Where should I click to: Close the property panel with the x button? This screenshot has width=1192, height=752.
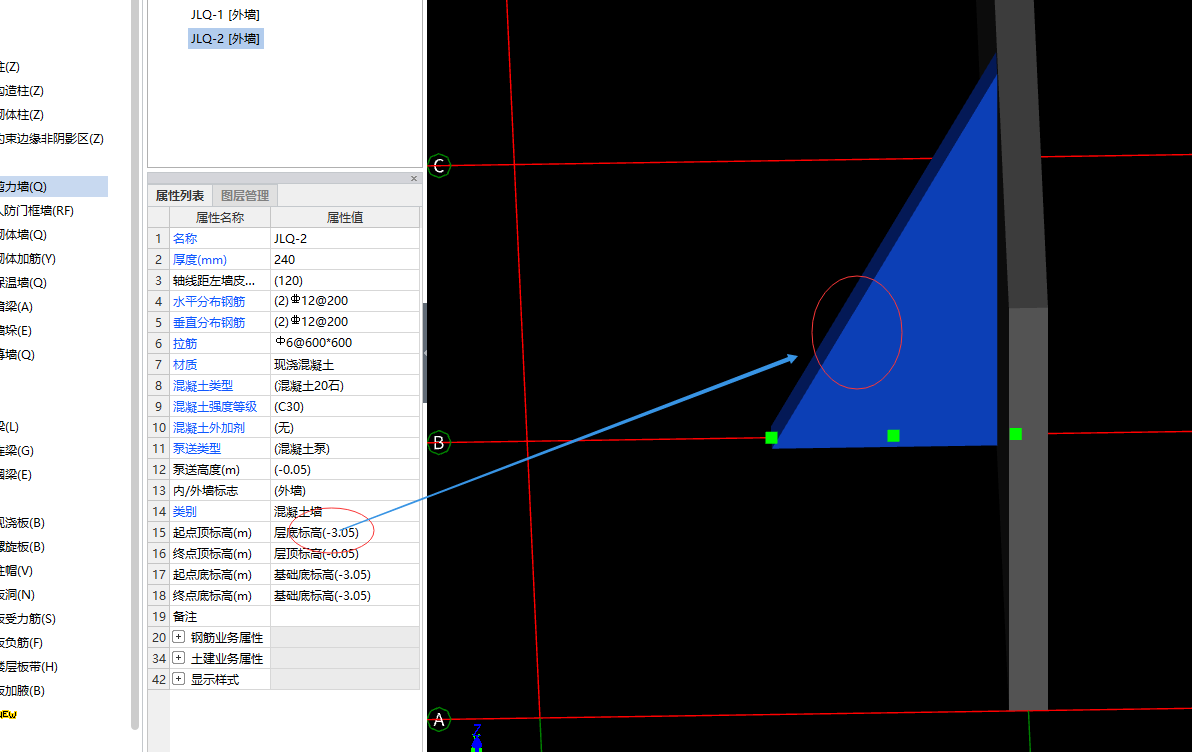point(414,179)
